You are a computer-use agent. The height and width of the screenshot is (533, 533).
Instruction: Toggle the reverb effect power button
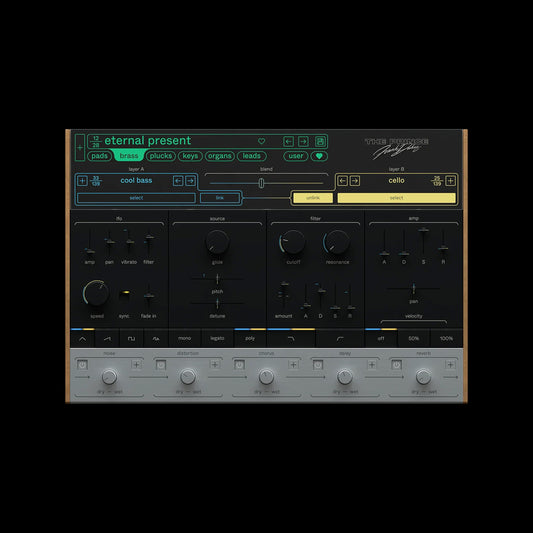[396, 365]
